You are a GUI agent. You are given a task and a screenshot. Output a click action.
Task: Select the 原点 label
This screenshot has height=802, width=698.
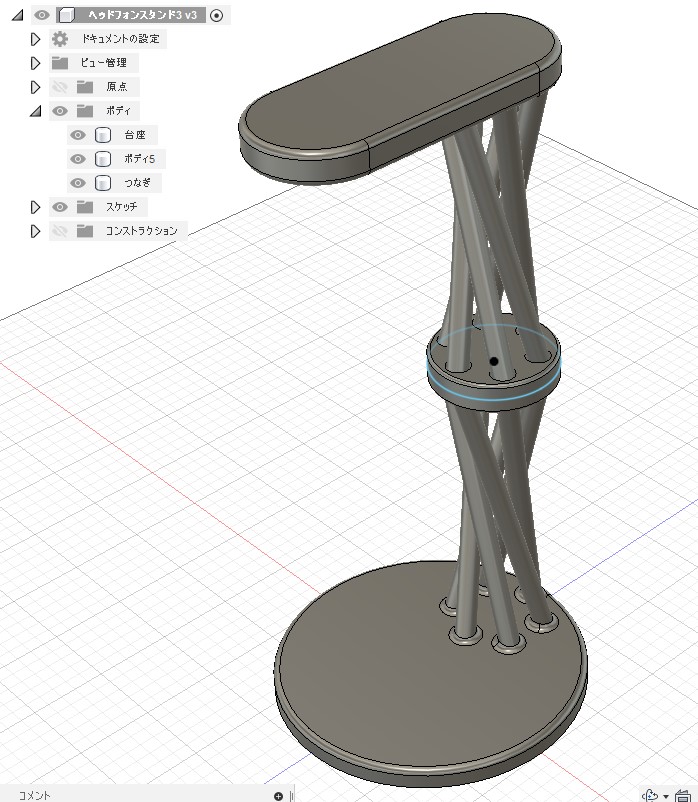click(x=117, y=87)
